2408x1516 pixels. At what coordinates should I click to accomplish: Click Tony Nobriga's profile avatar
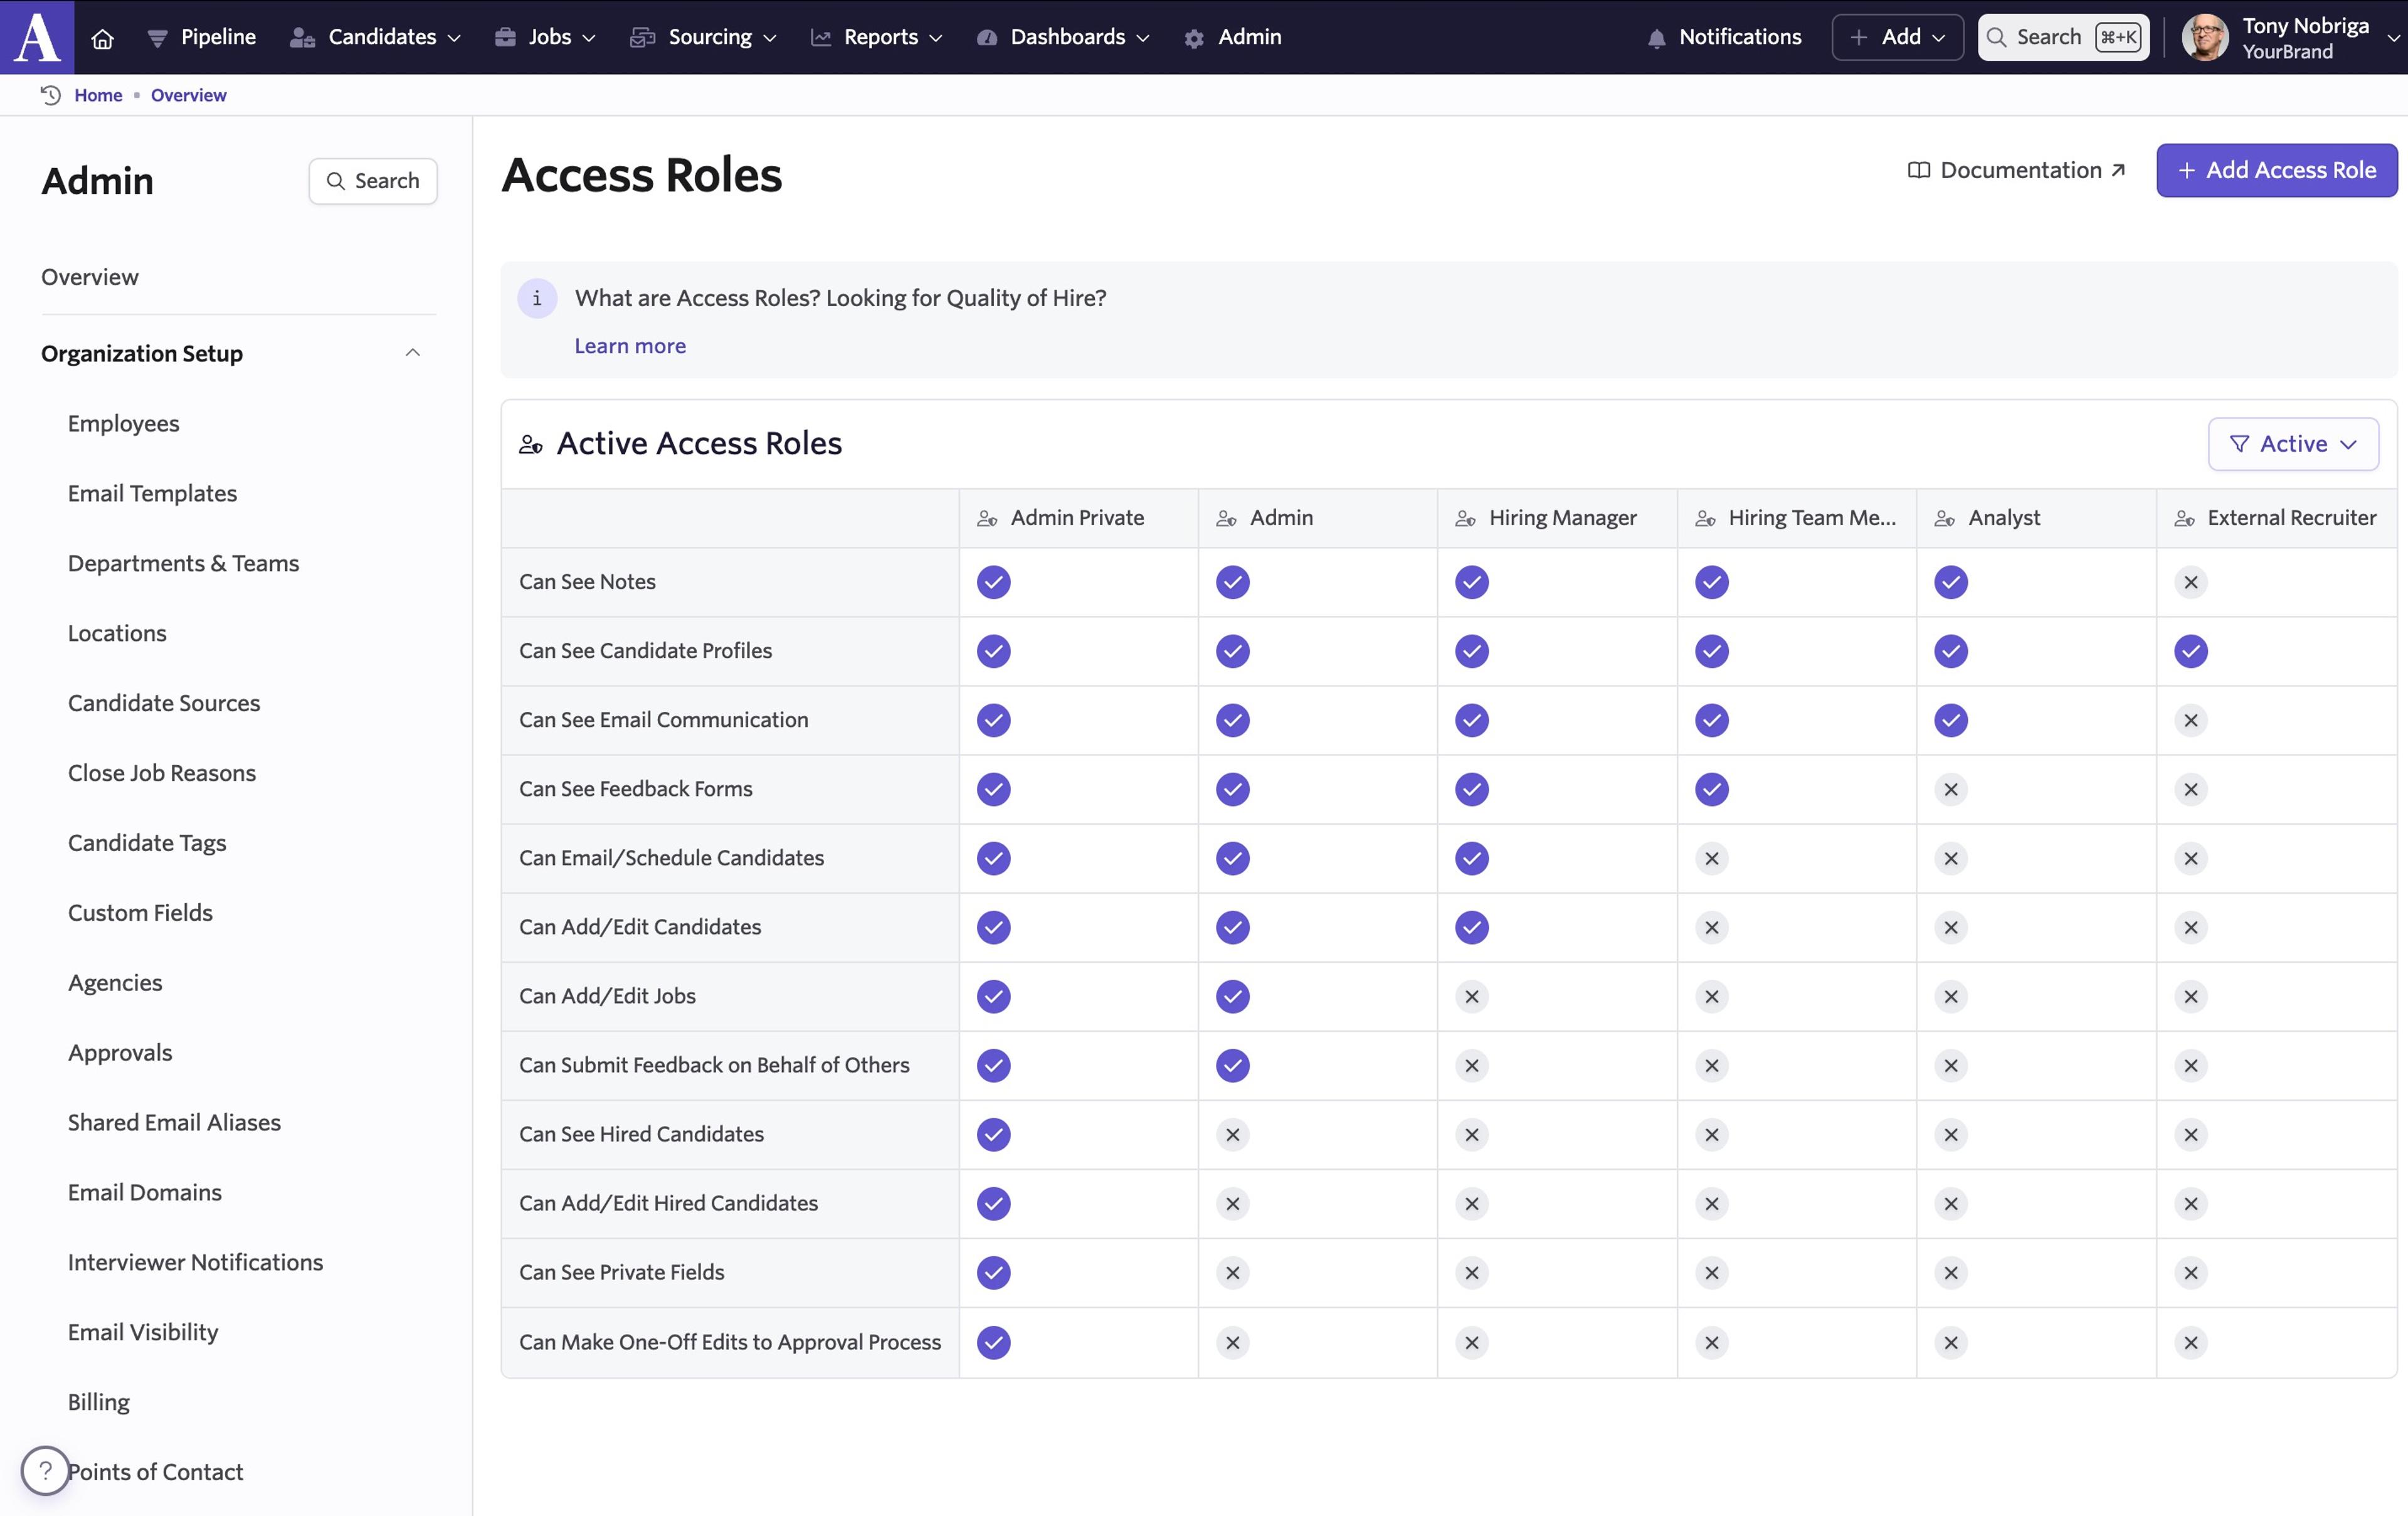coord(2205,38)
